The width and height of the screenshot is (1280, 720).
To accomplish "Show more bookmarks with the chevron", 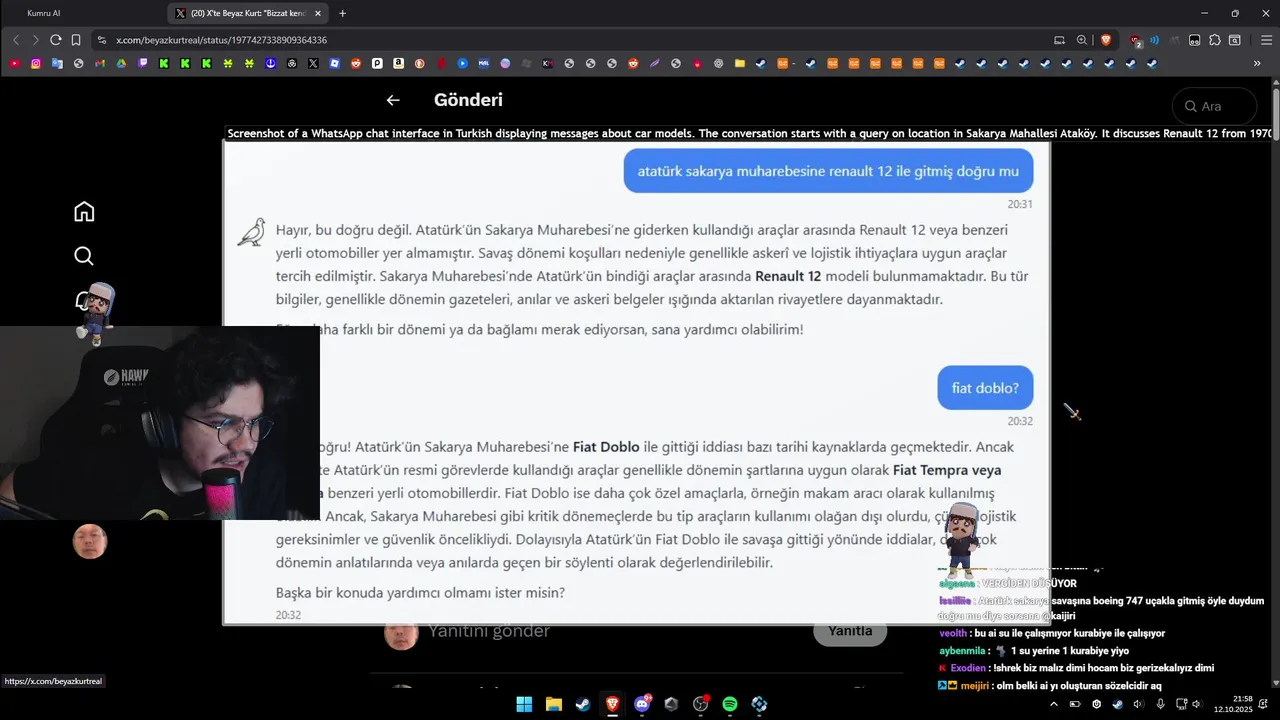I will click(1257, 63).
